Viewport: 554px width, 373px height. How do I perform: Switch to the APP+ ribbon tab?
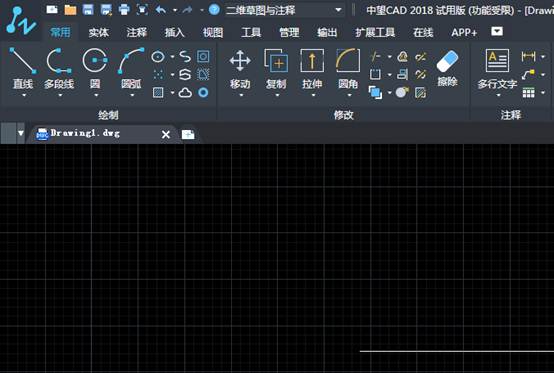click(x=464, y=33)
